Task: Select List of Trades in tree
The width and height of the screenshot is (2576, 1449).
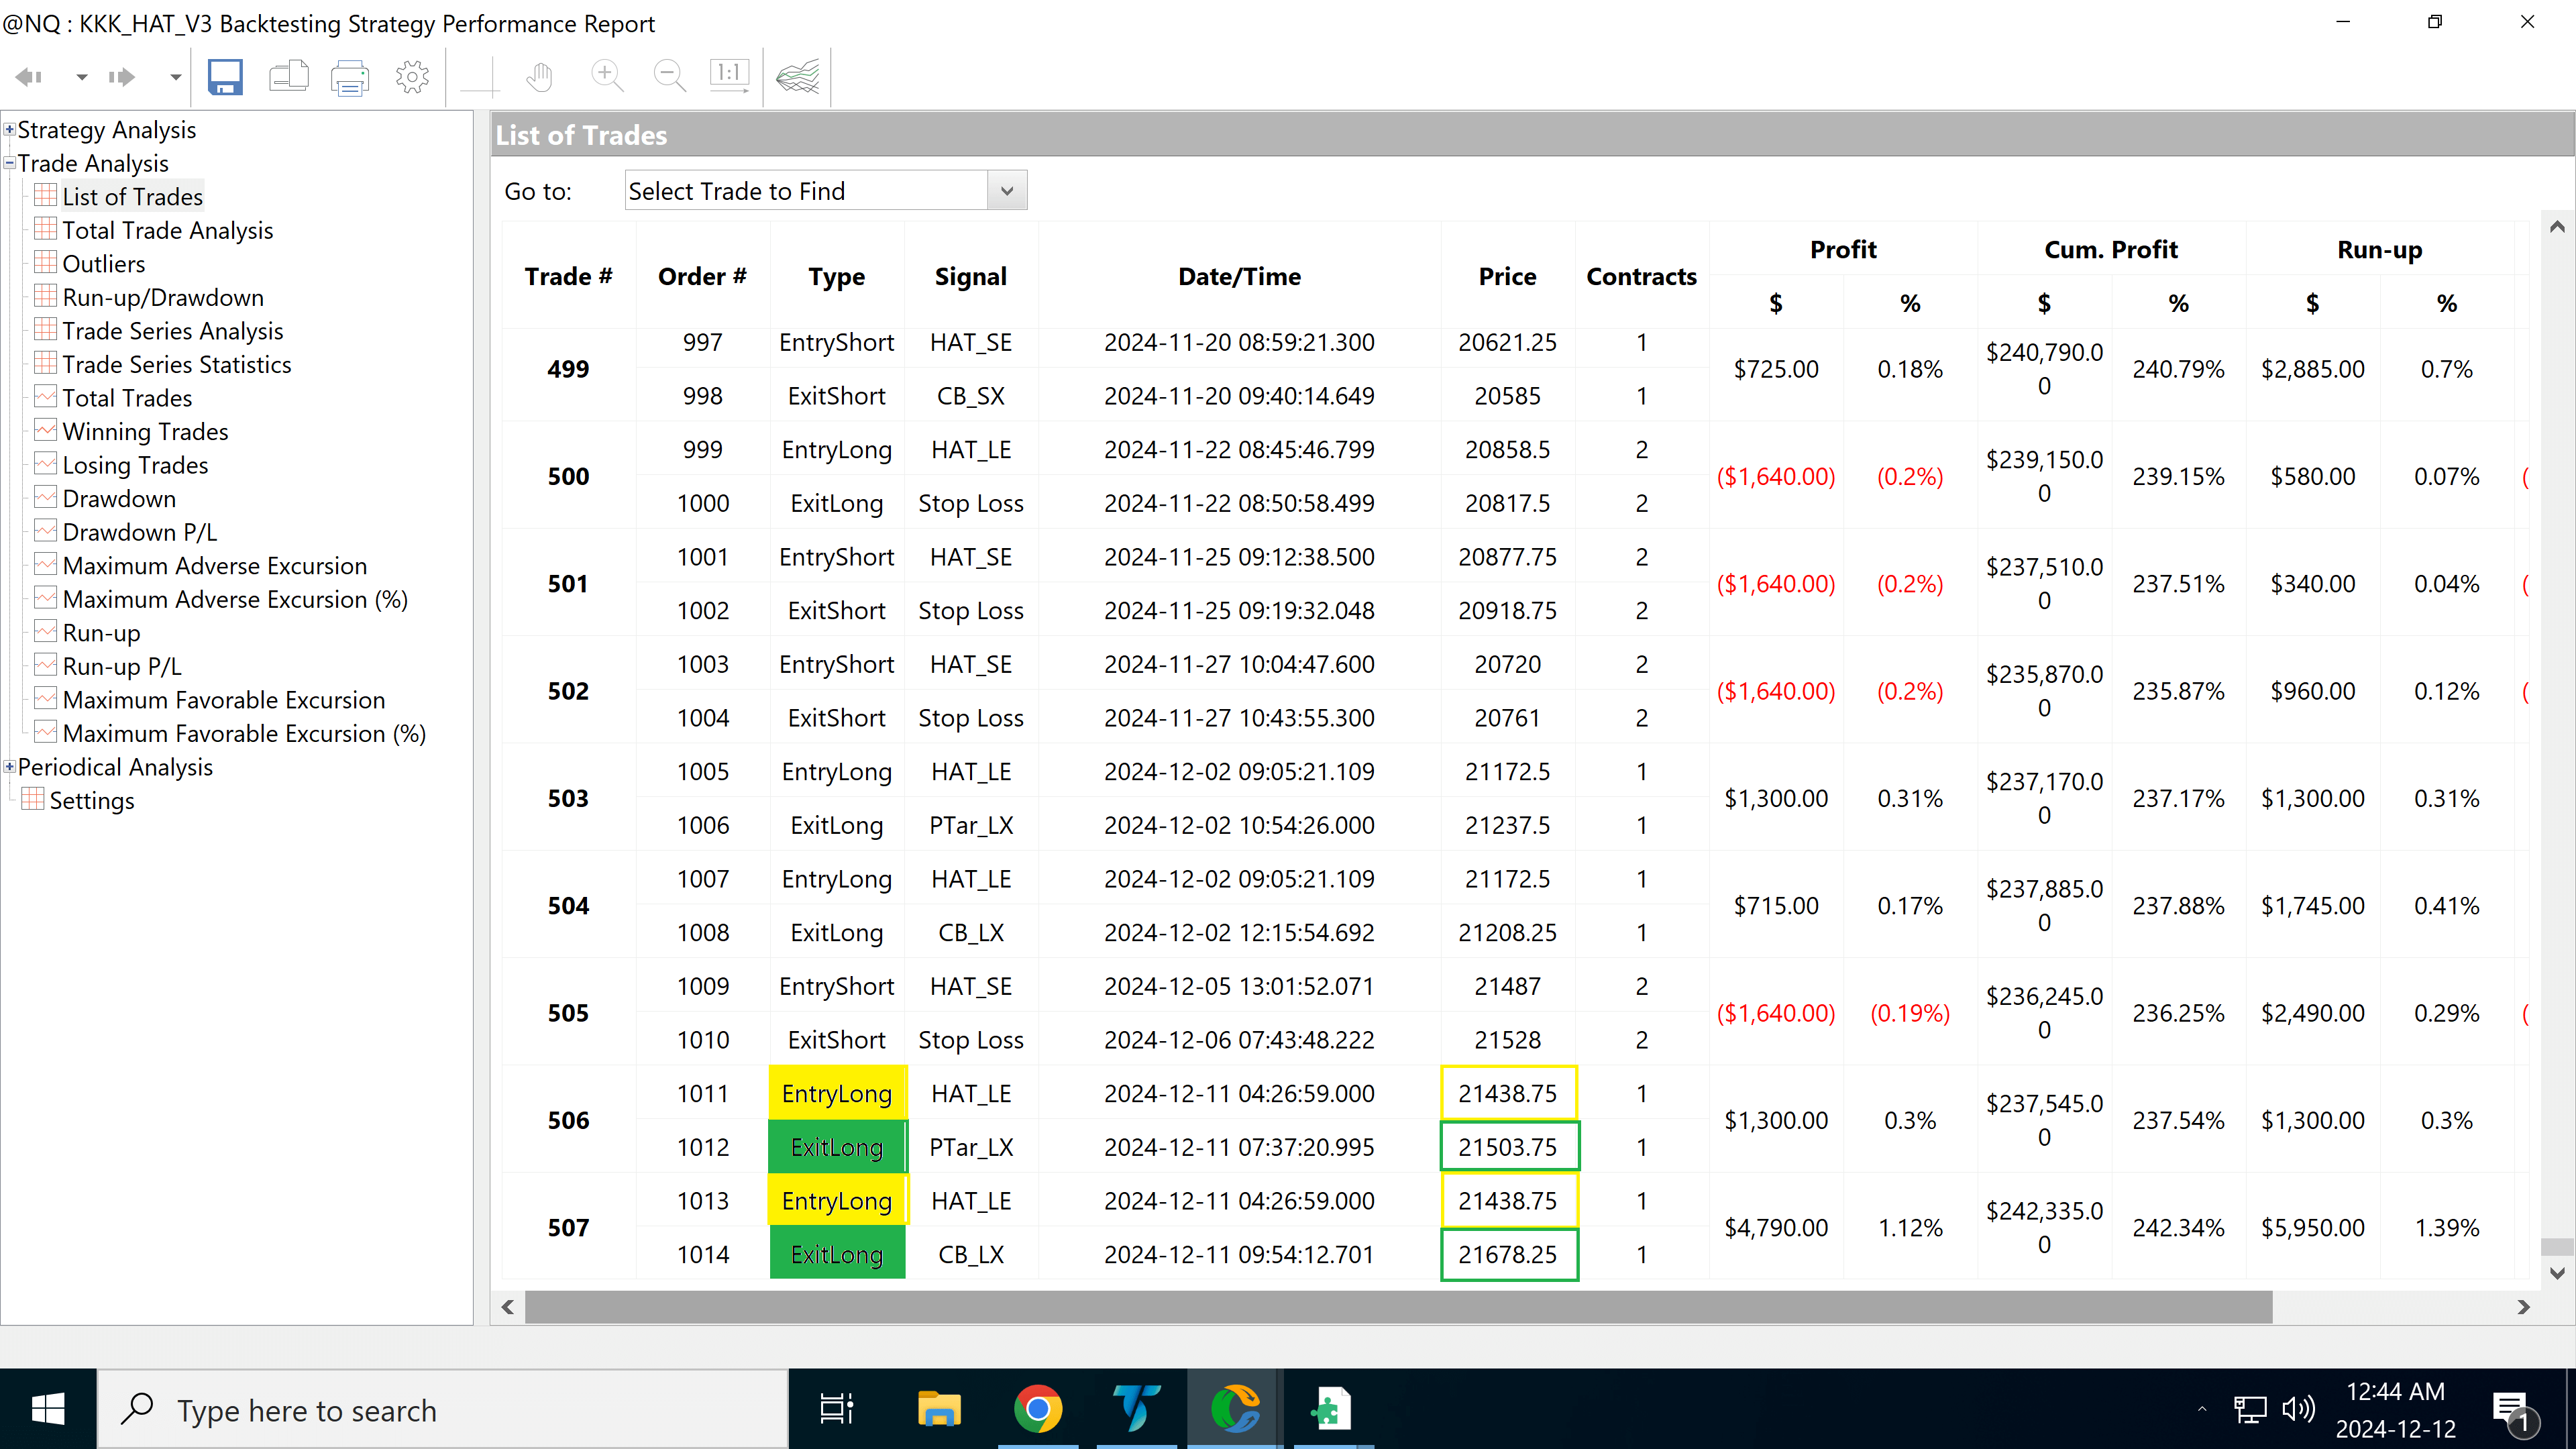Action: coord(132,196)
